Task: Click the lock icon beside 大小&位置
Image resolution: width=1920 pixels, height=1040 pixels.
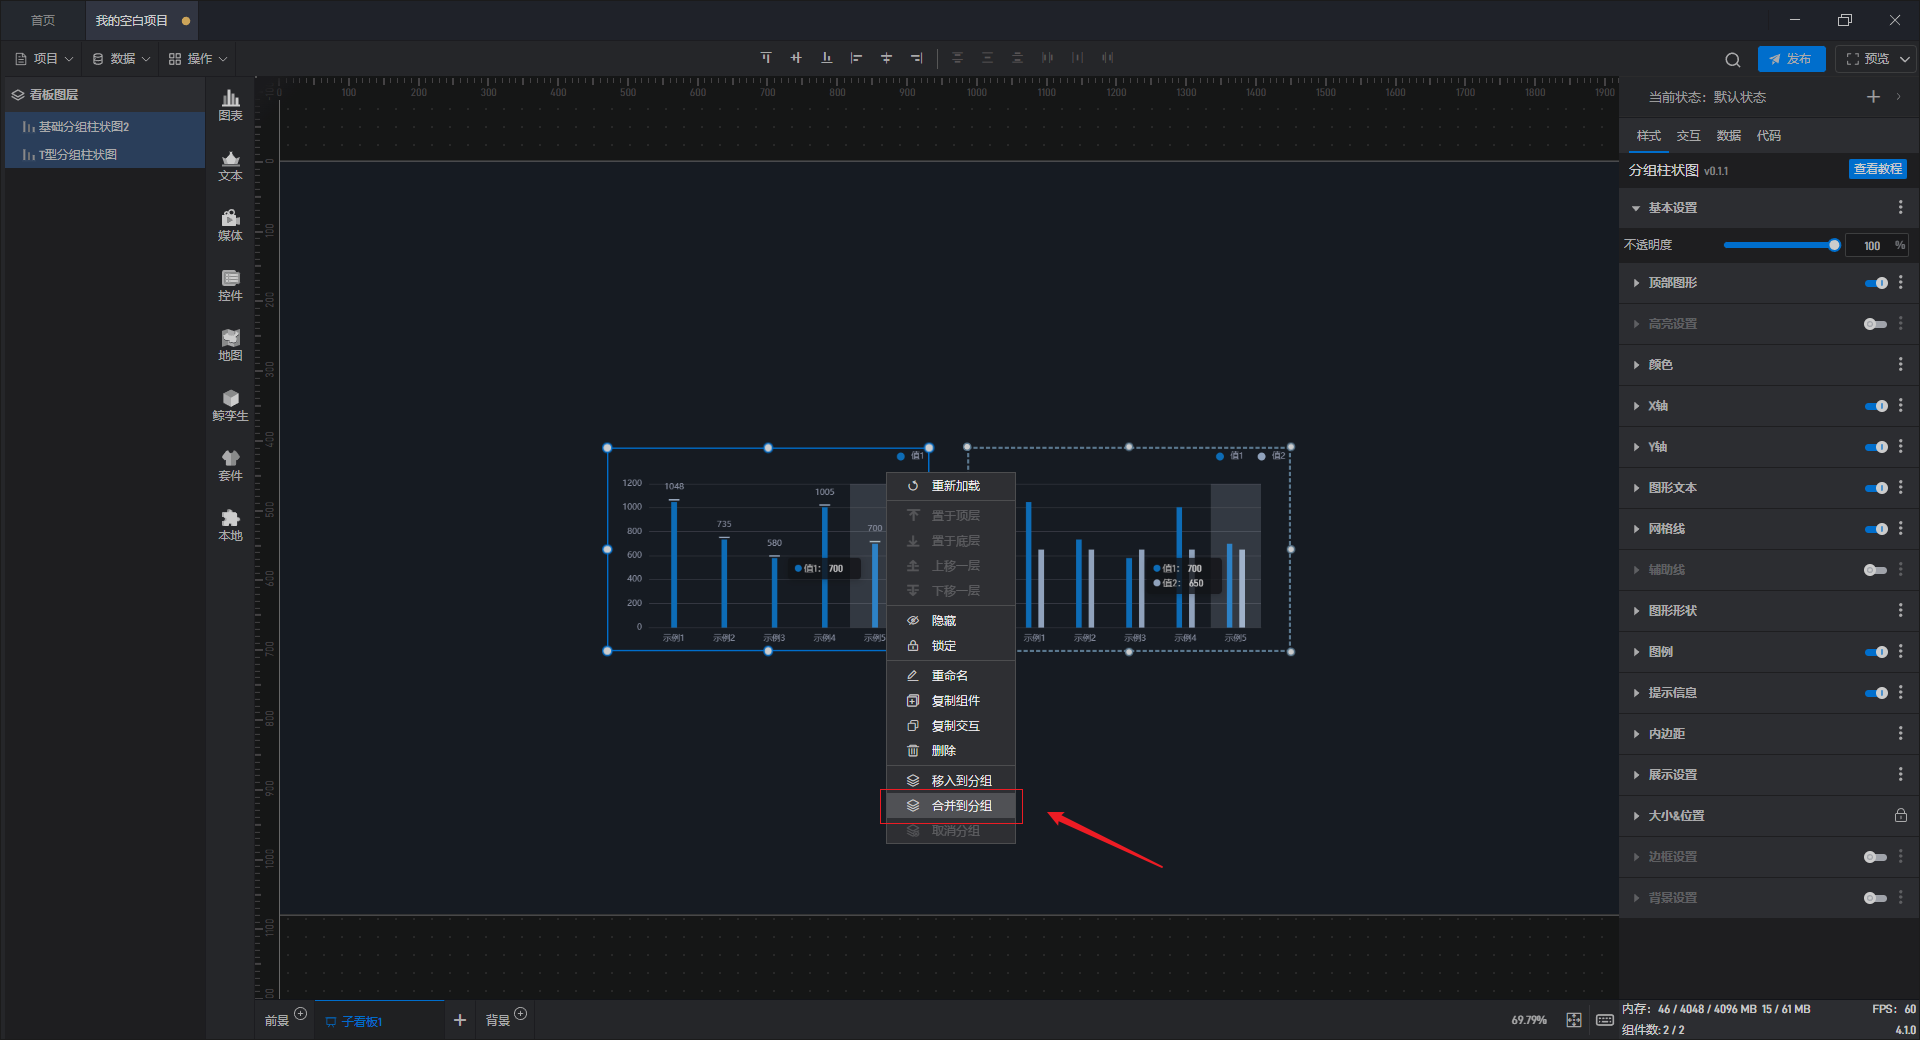Action: tap(1900, 816)
